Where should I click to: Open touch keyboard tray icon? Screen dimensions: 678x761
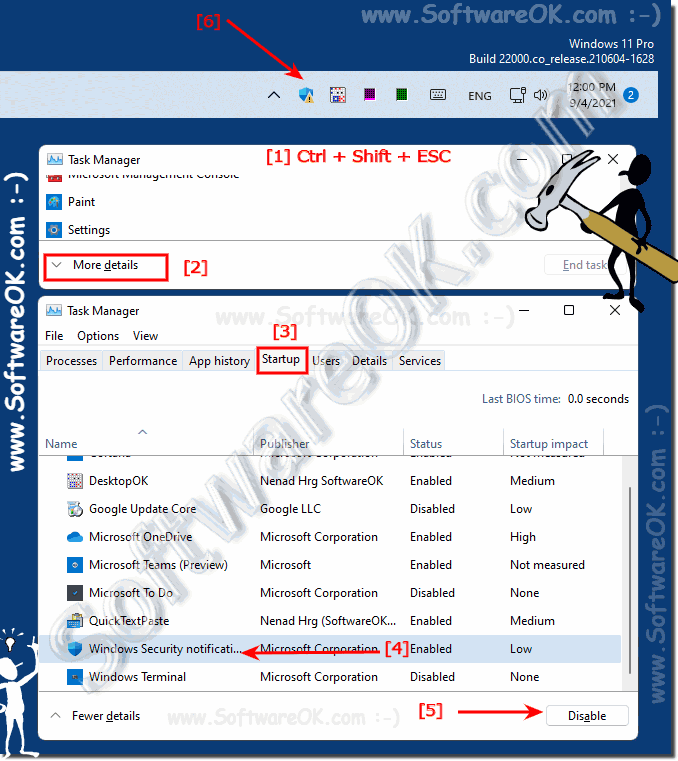438,94
